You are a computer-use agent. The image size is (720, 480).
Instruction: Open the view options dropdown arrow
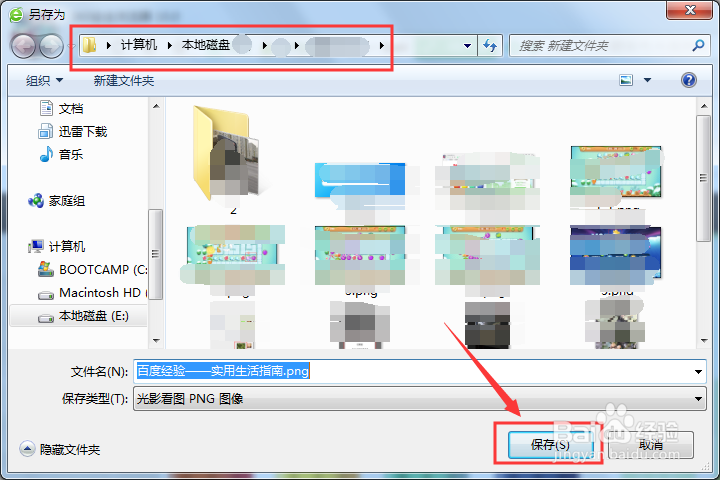[x=647, y=80]
